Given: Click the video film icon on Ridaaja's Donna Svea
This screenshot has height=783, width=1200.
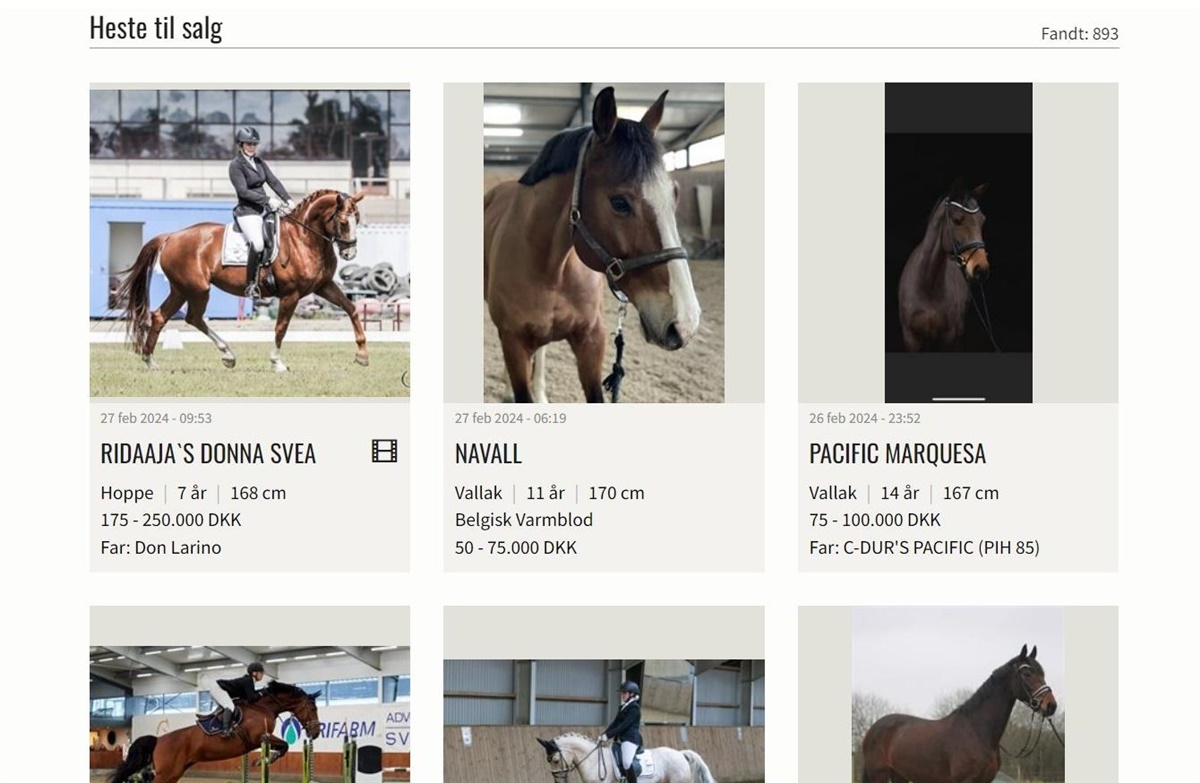Looking at the screenshot, I should [384, 452].
